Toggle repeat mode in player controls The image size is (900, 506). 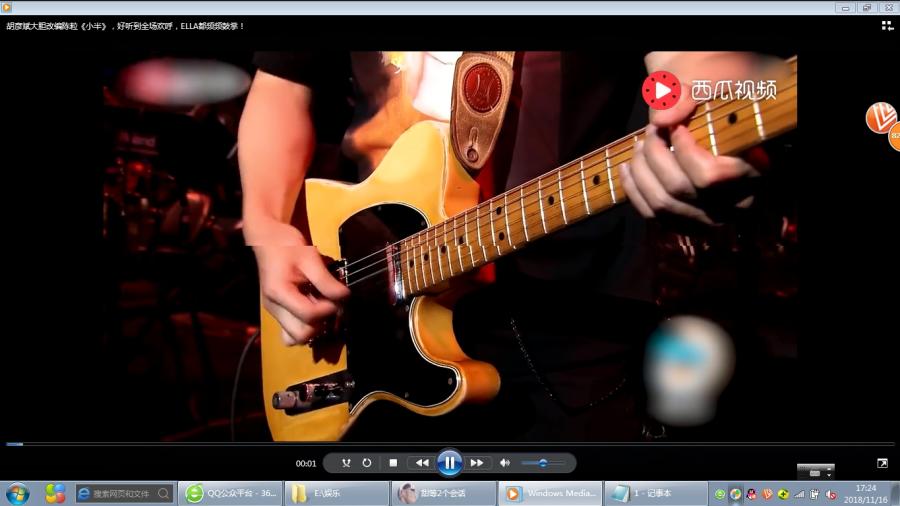pos(367,463)
